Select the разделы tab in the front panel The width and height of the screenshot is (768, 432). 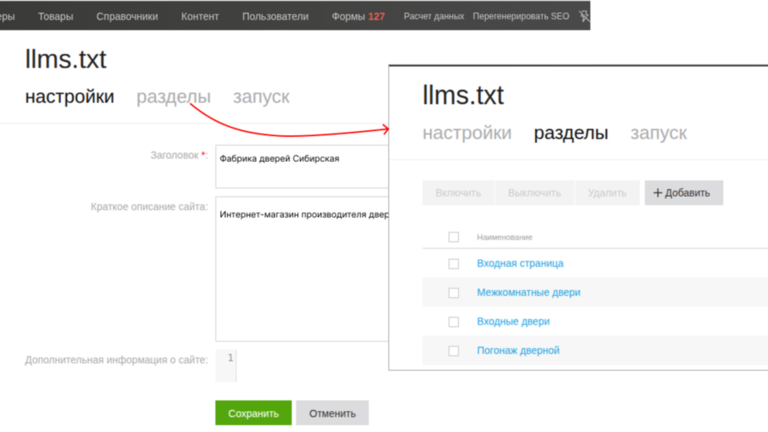571,133
